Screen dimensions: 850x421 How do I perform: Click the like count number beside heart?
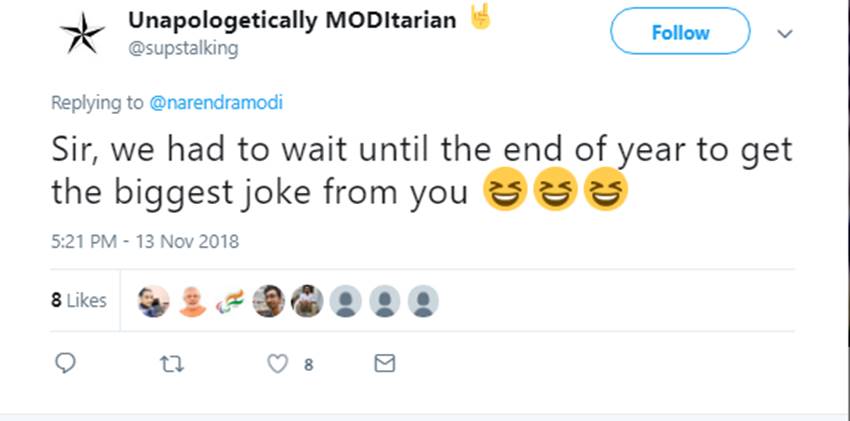pyautogui.click(x=308, y=365)
